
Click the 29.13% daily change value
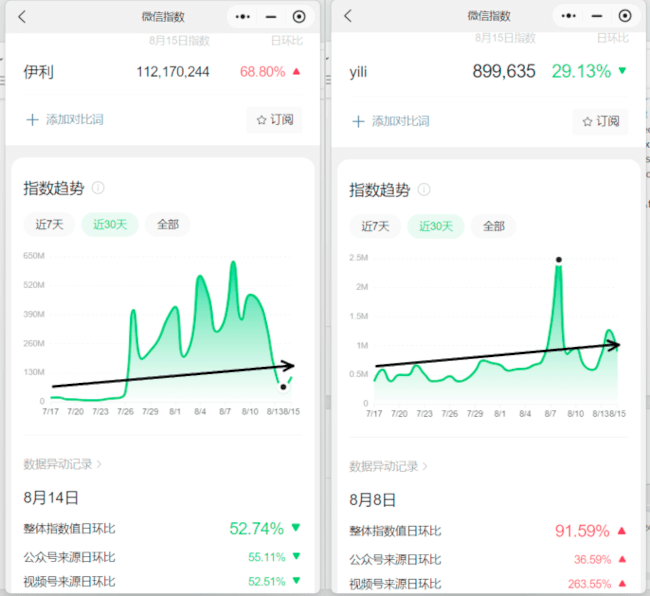[581, 71]
